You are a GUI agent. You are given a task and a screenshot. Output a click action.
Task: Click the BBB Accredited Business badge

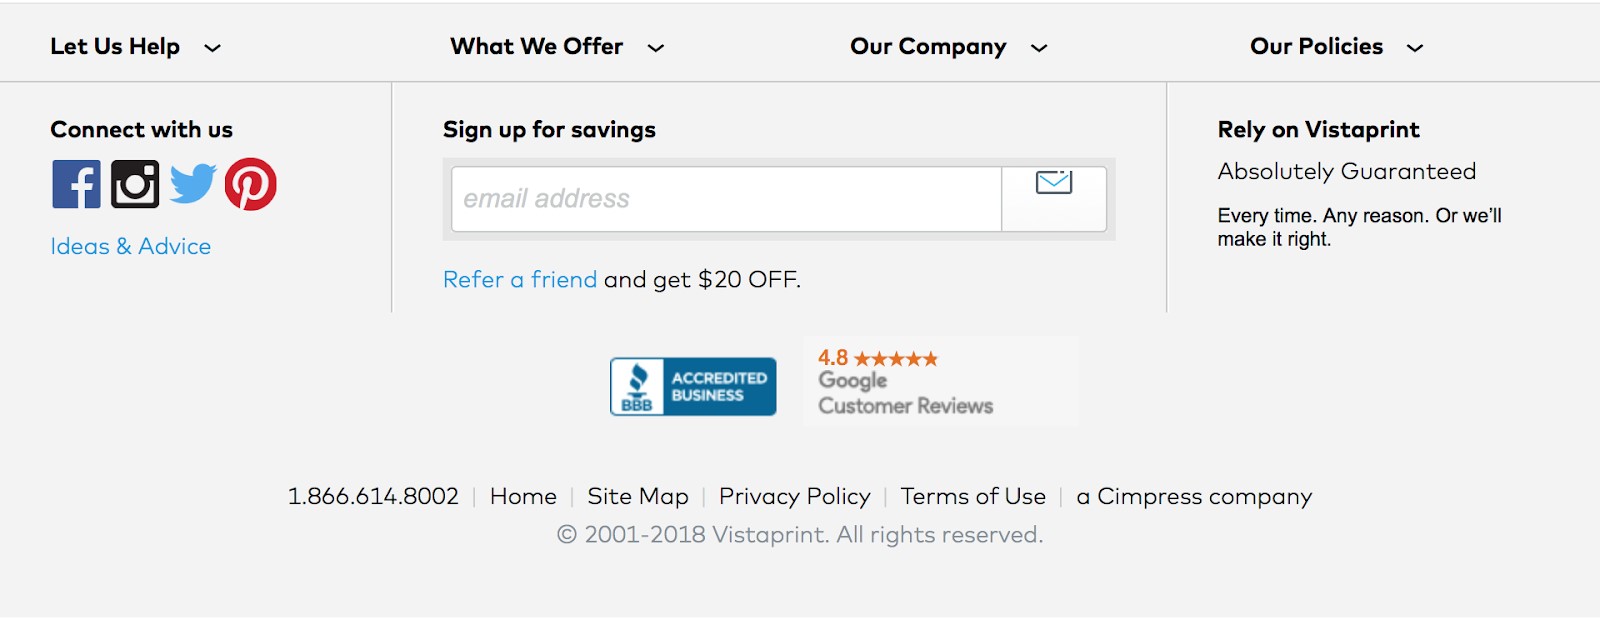click(693, 386)
